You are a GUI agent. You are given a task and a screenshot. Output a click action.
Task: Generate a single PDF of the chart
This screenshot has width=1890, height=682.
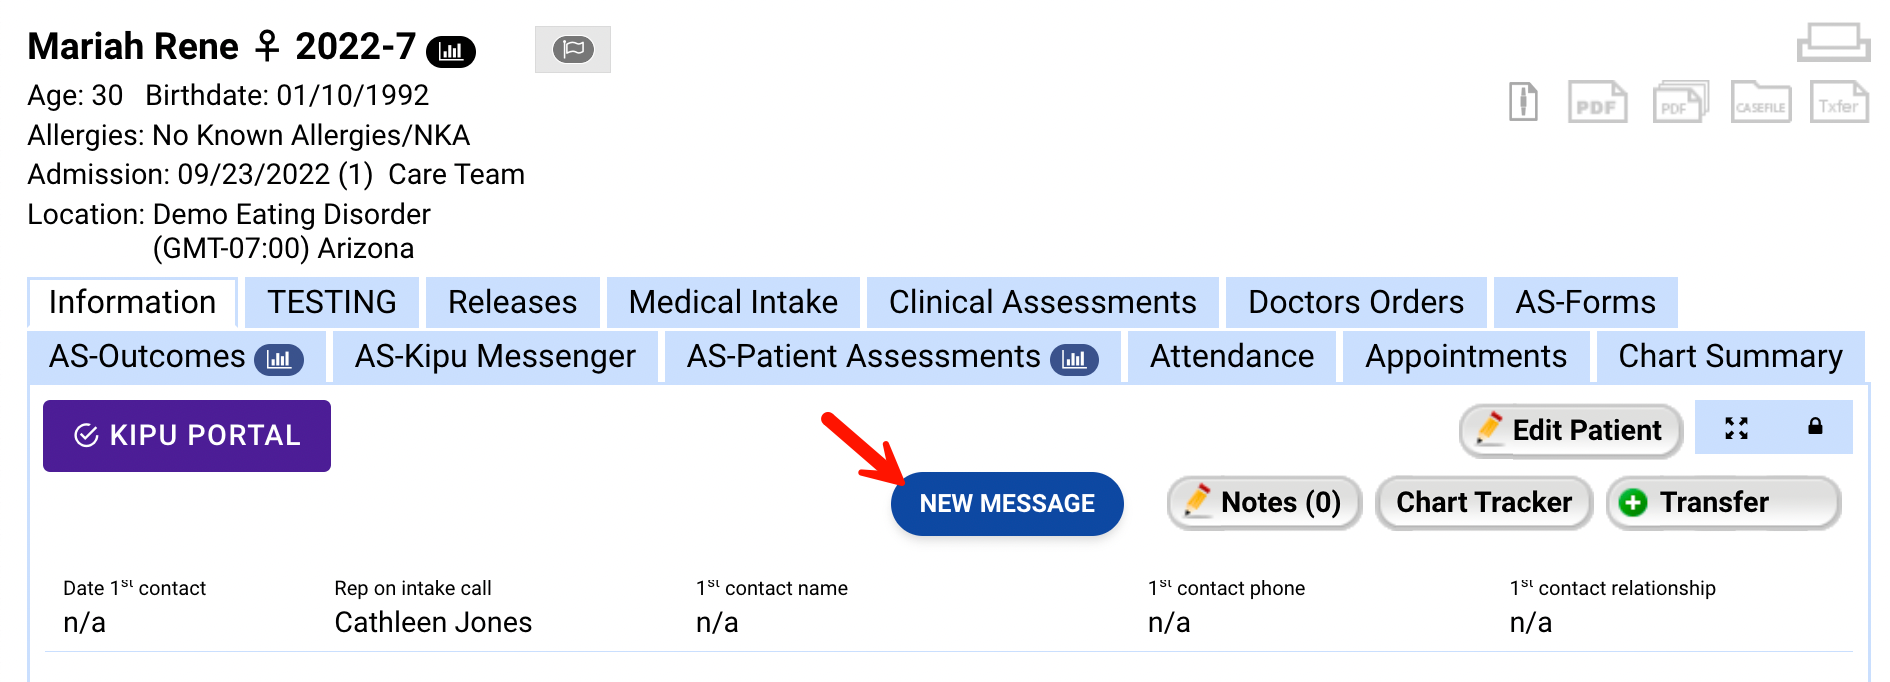click(x=1596, y=102)
